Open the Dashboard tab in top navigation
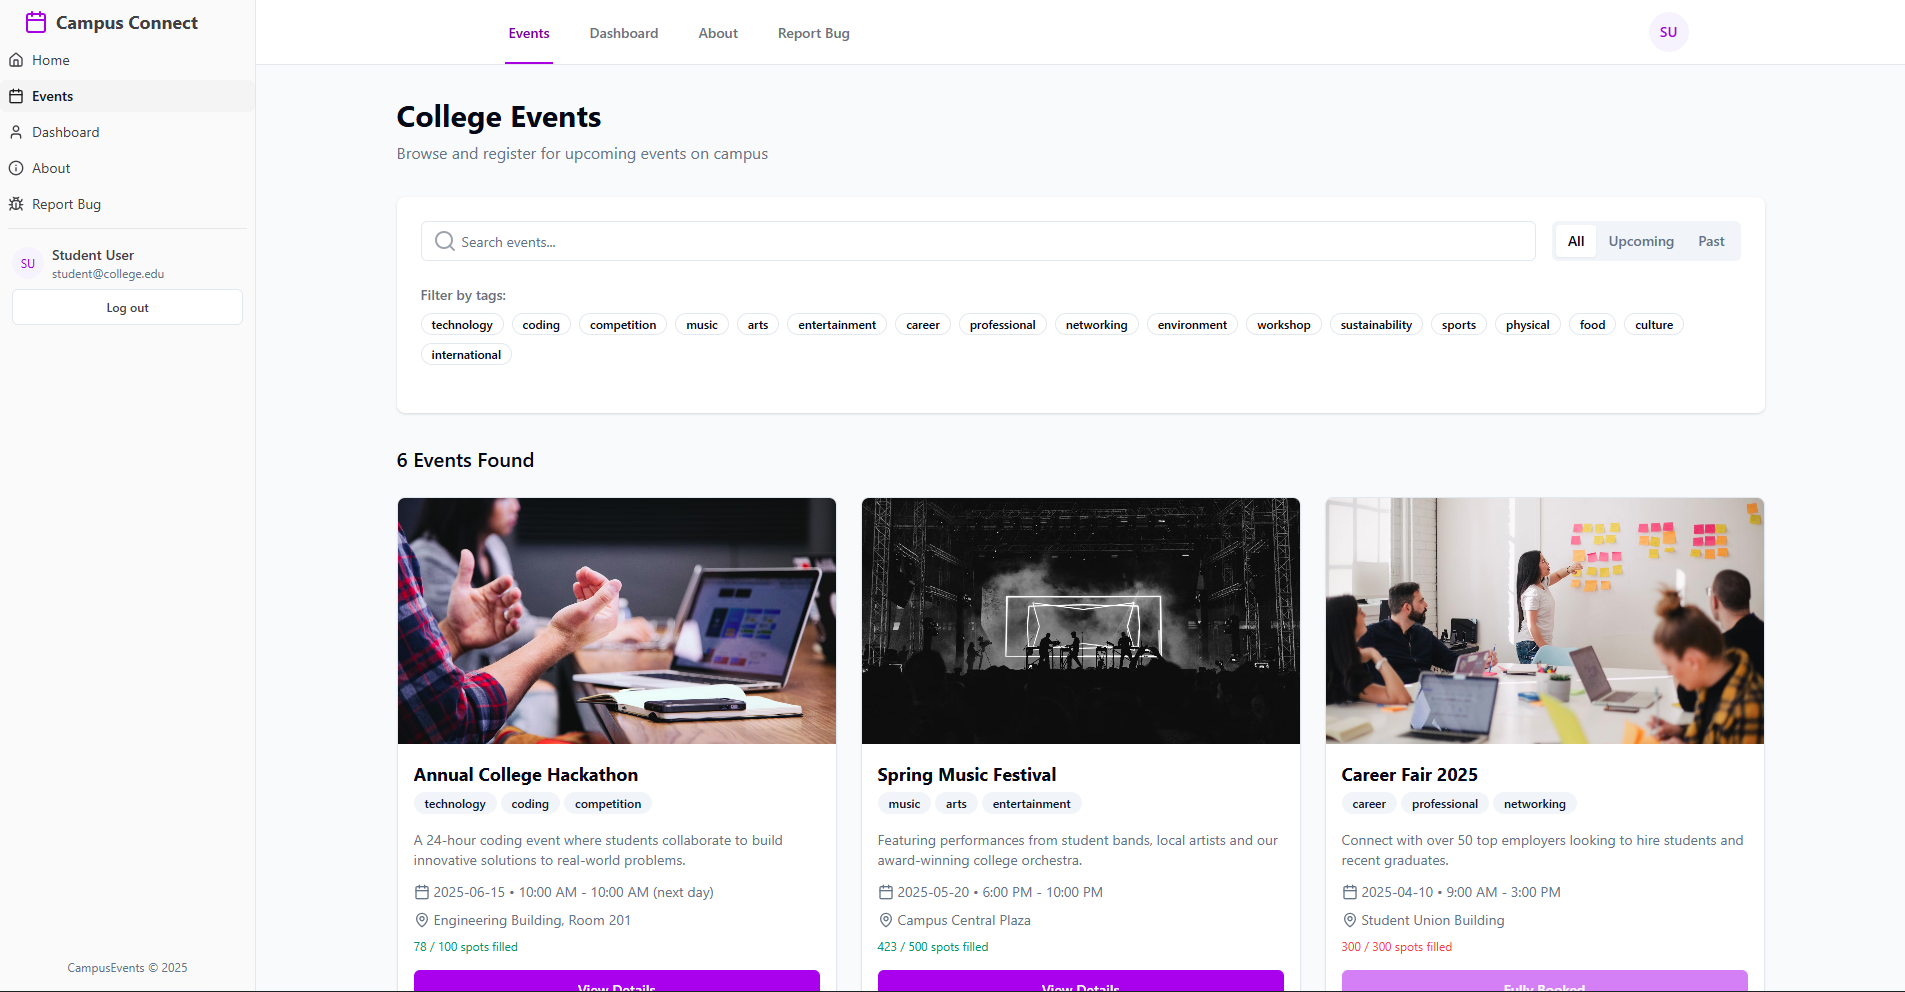Viewport: 1905px width, 992px height. pos(623,33)
